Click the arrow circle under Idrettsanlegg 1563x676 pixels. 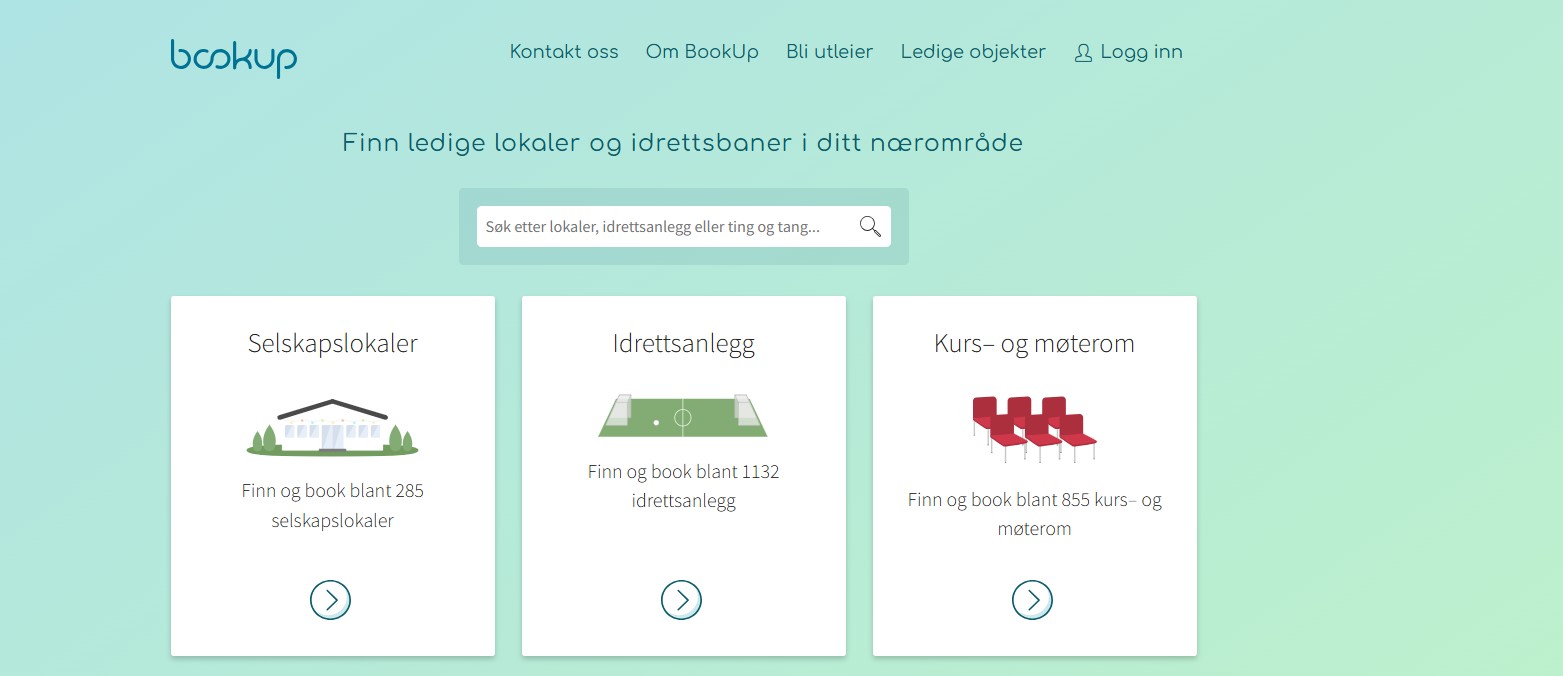click(x=681, y=600)
